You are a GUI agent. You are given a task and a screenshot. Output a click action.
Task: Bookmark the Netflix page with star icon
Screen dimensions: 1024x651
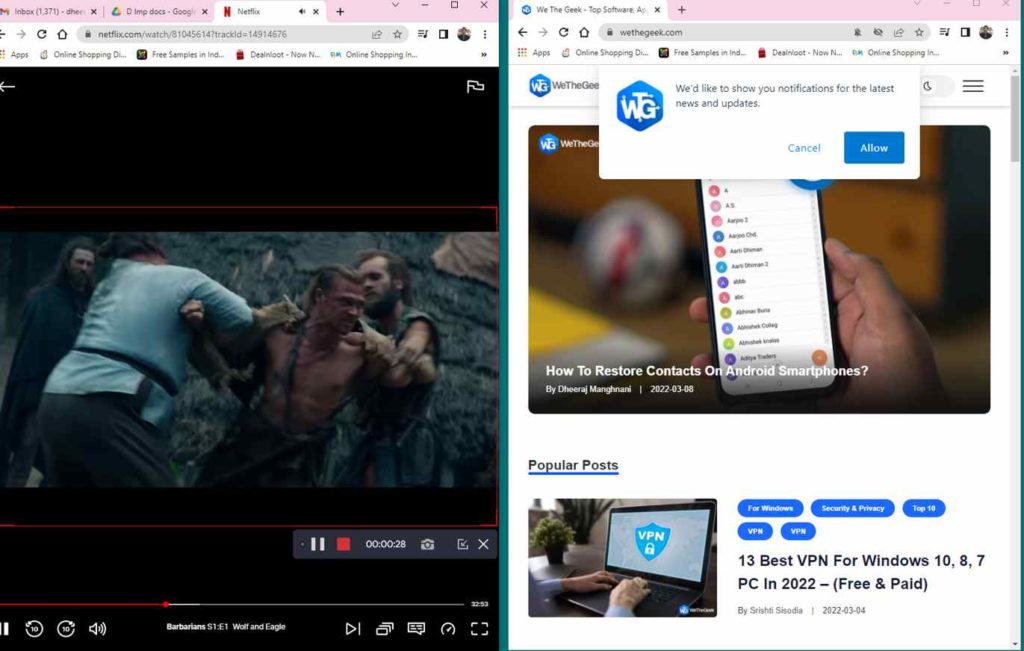click(397, 34)
